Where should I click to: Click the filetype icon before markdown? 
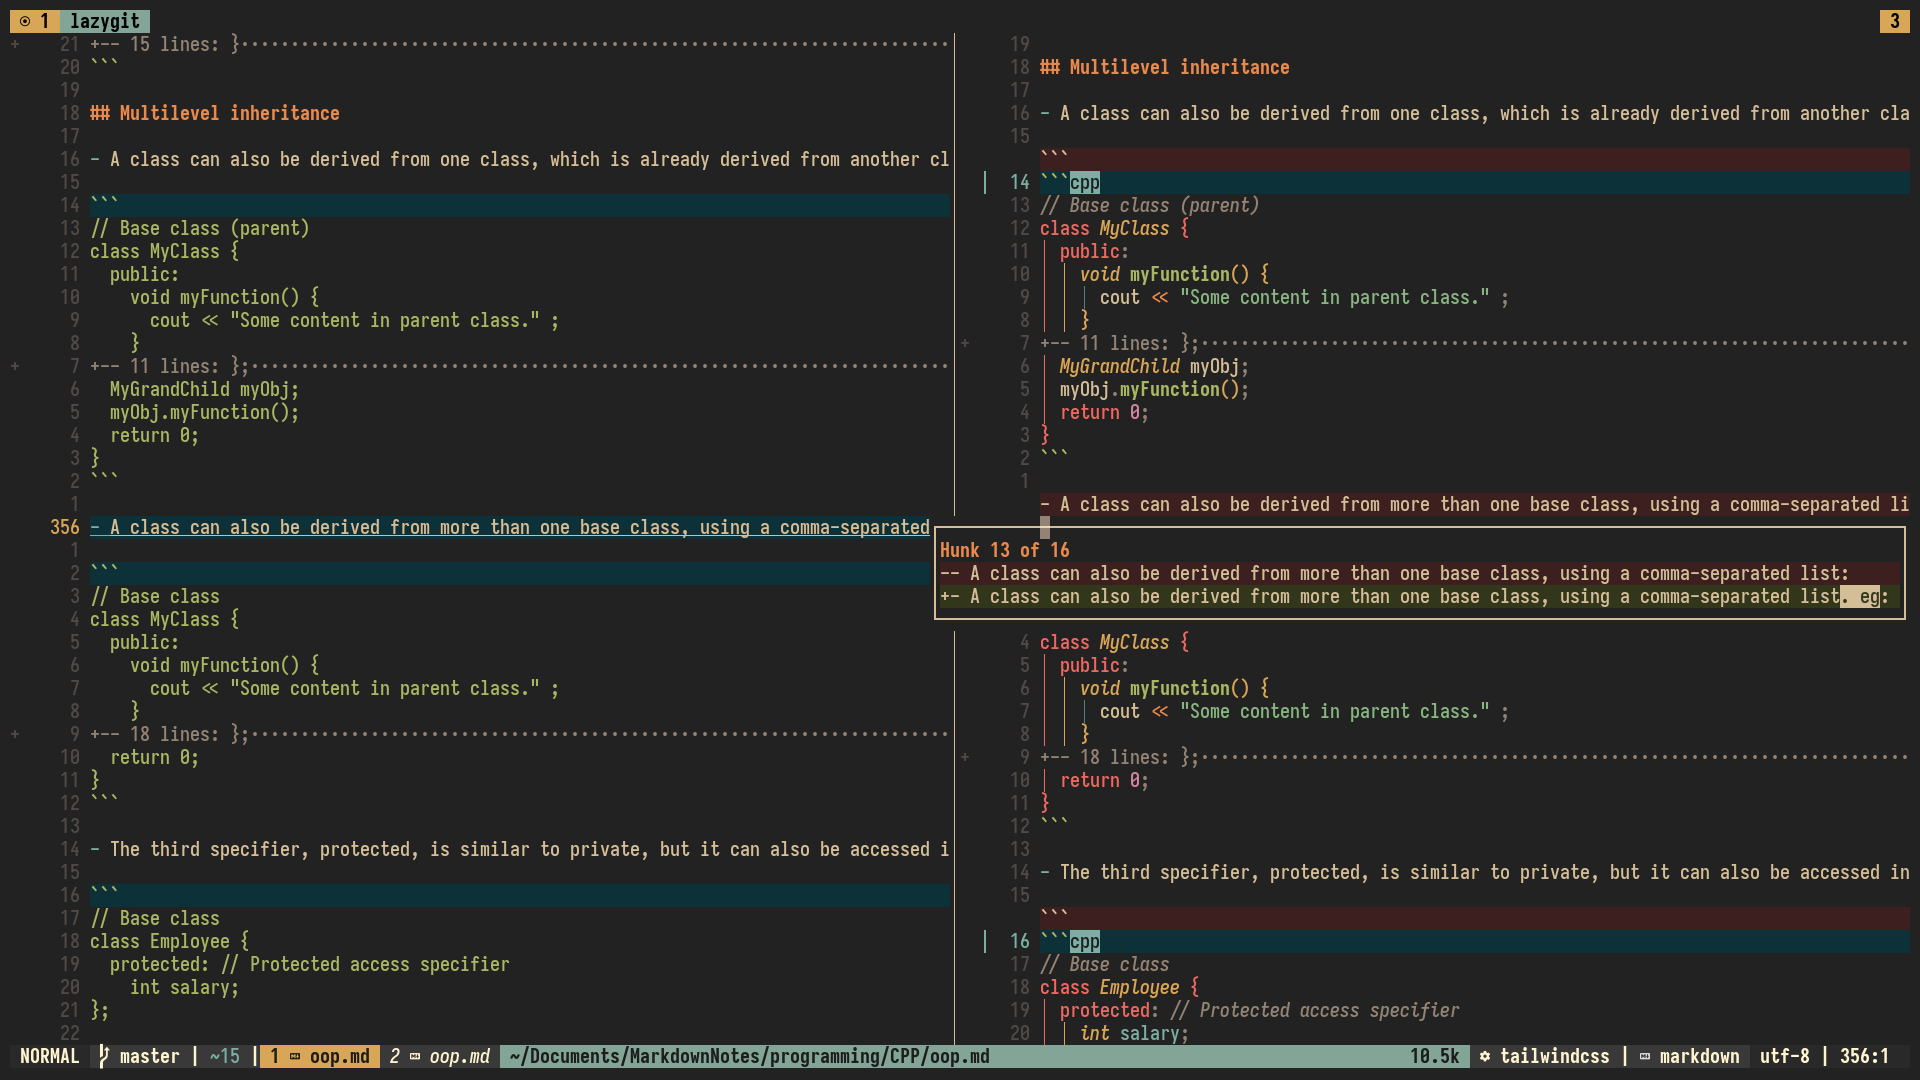click(x=1645, y=1056)
